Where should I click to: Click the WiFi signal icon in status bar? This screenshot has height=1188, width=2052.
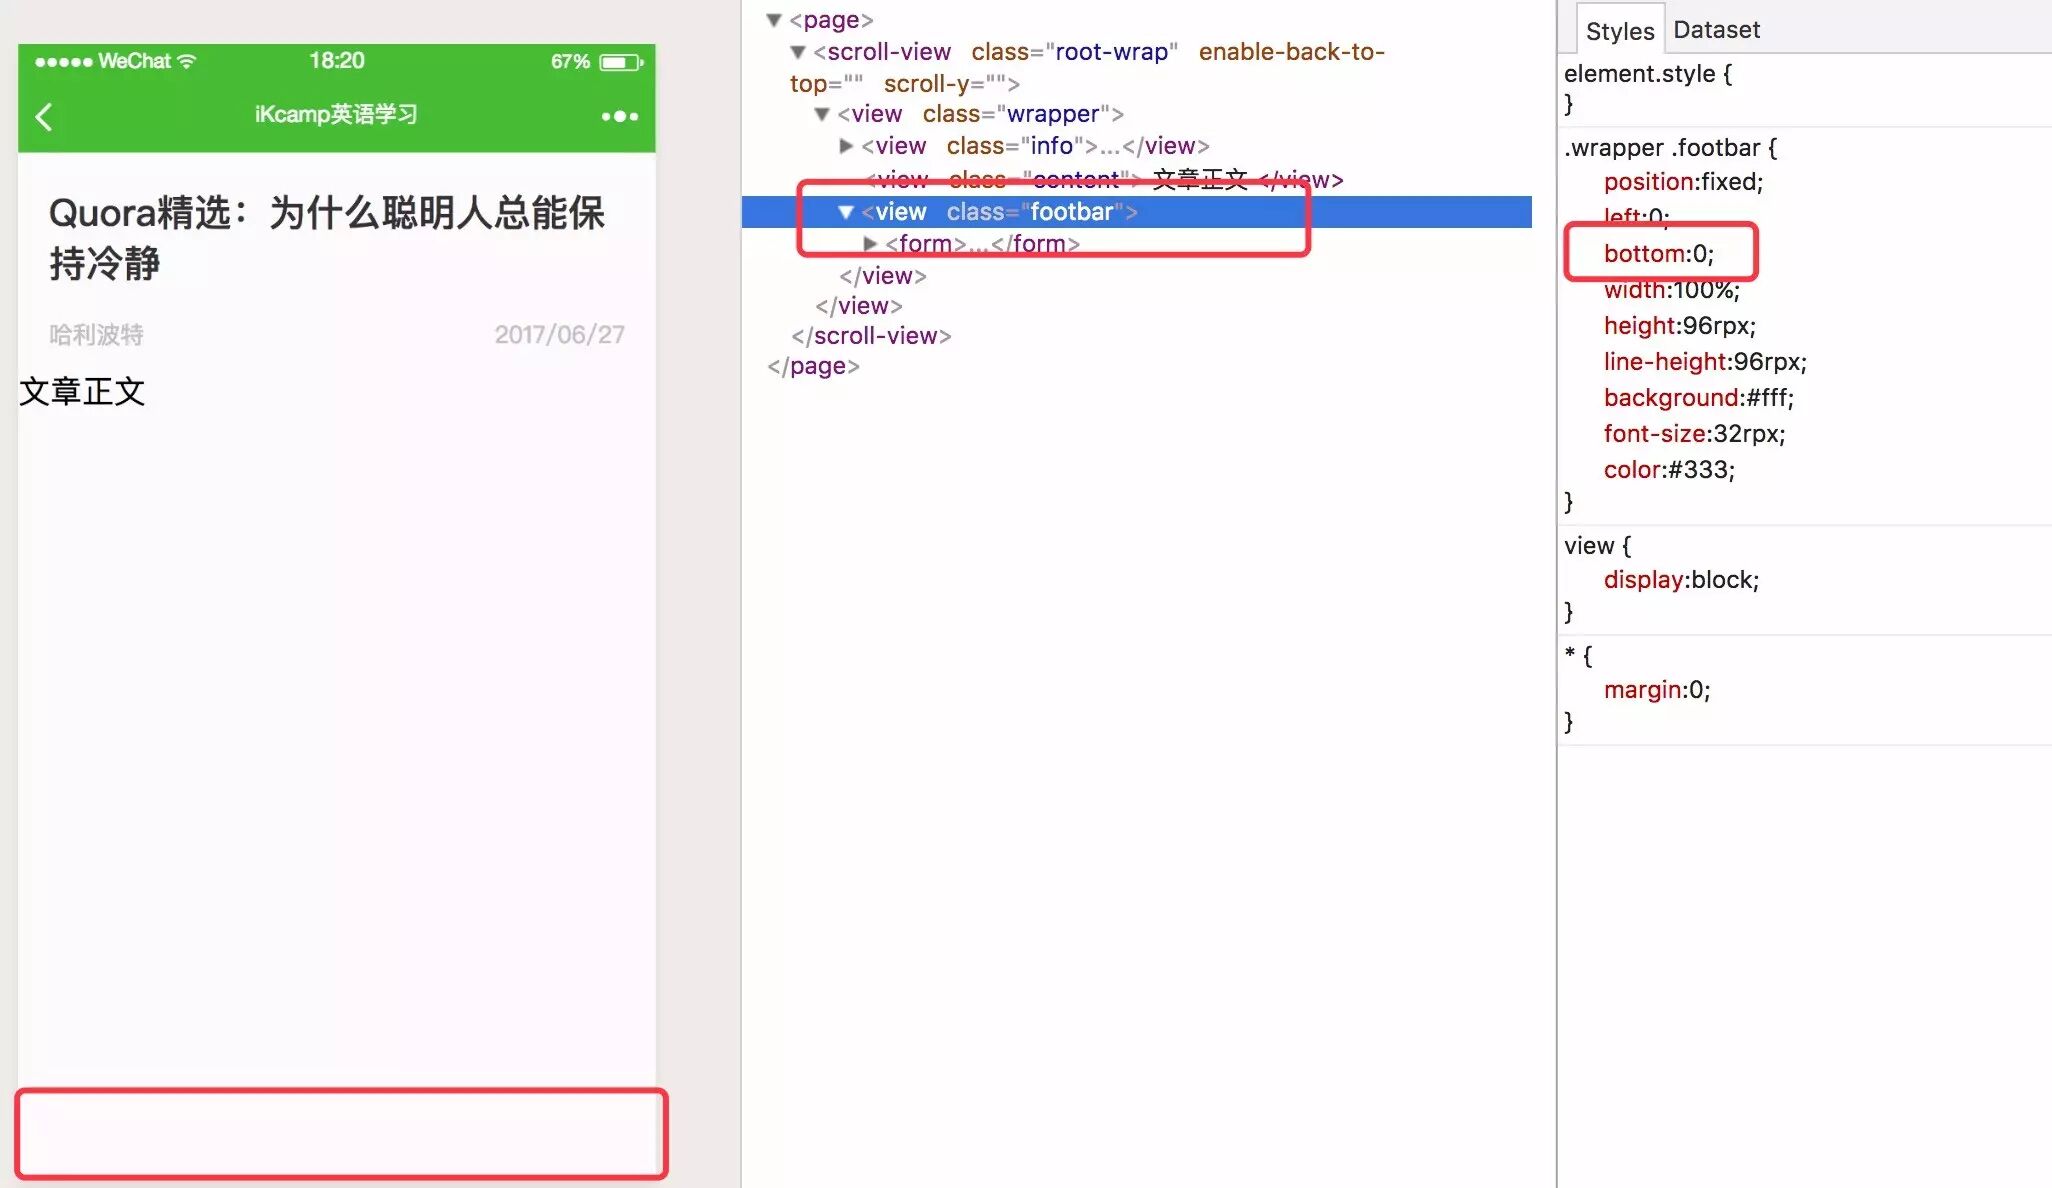tap(187, 61)
